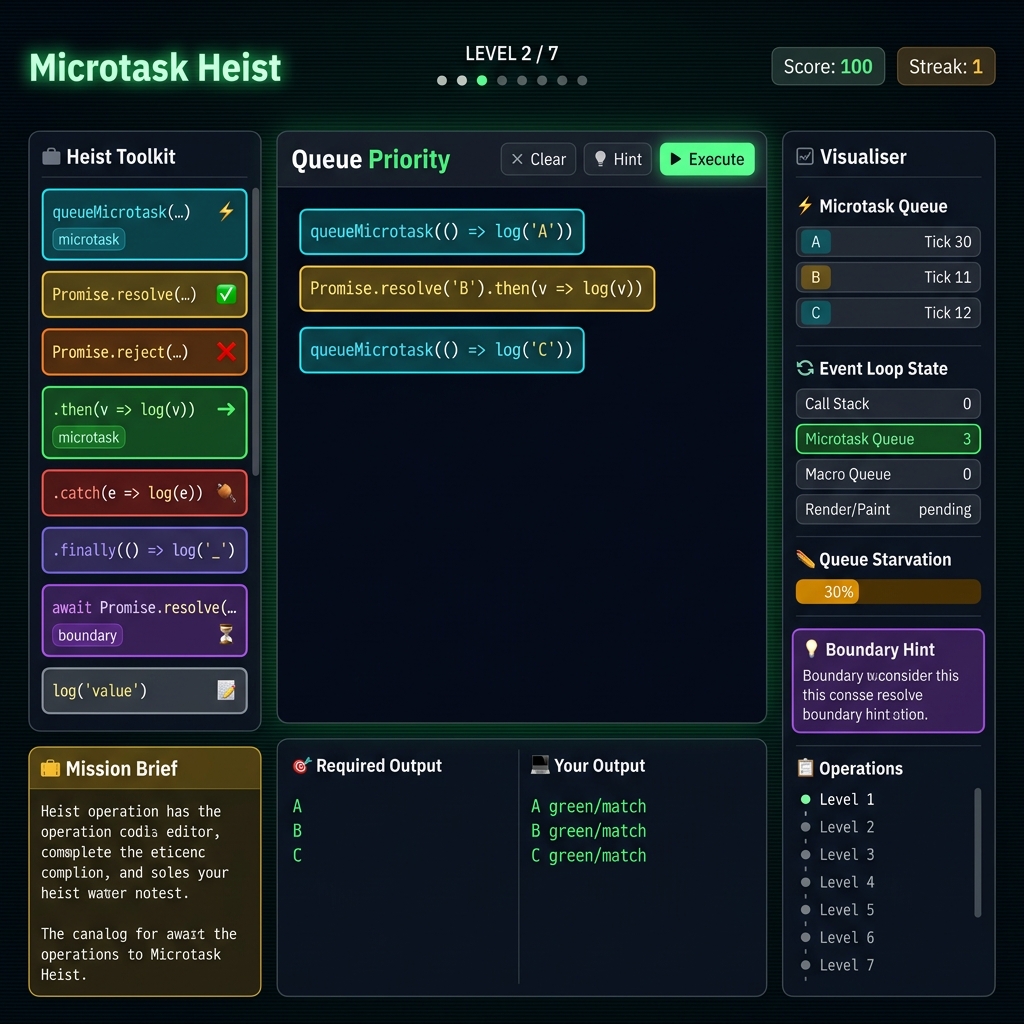Click the A badge in Microtask Queue
The image size is (1024, 1024).
(x=815, y=242)
